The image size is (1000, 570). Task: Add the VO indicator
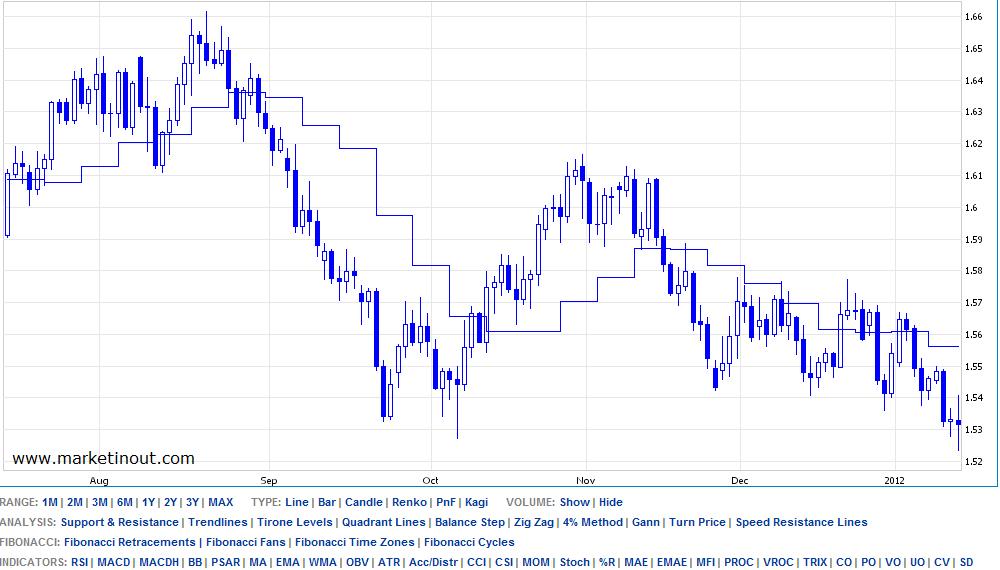point(893,562)
